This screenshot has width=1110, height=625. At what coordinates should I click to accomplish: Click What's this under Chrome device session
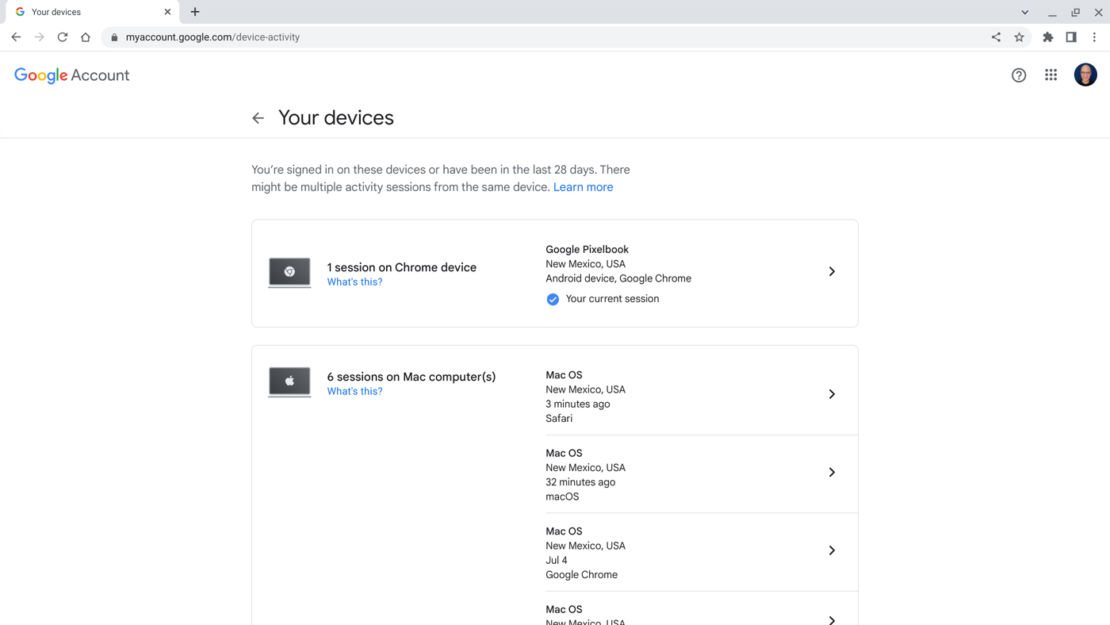tap(354, 281)
